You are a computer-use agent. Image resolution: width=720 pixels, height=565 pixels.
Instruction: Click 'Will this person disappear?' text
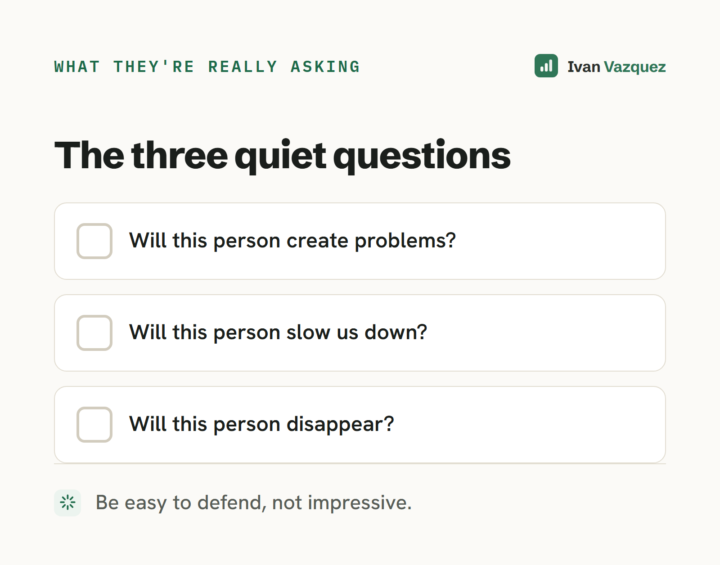[x=261, y=424]
